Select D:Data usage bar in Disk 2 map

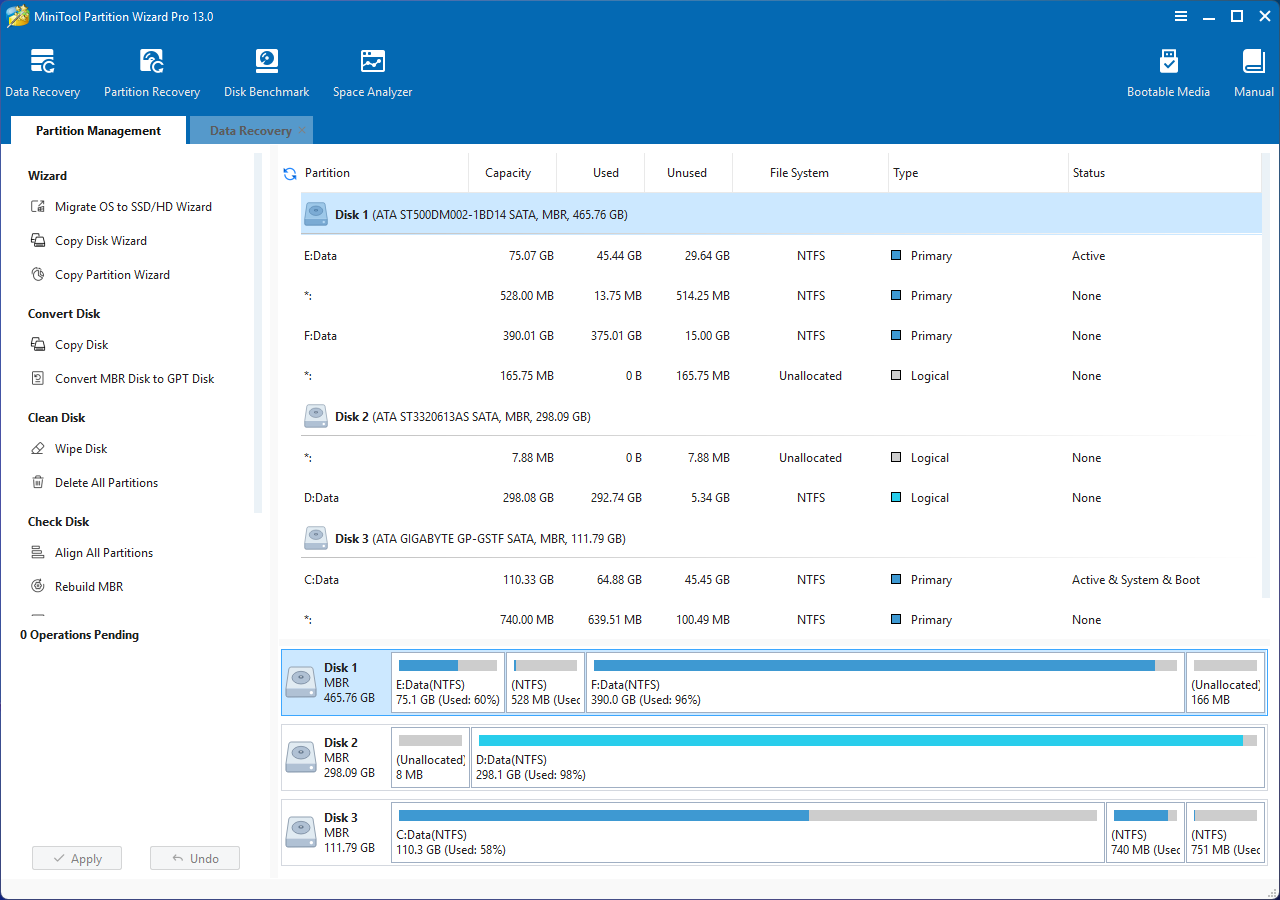click(x=868, y=740)
